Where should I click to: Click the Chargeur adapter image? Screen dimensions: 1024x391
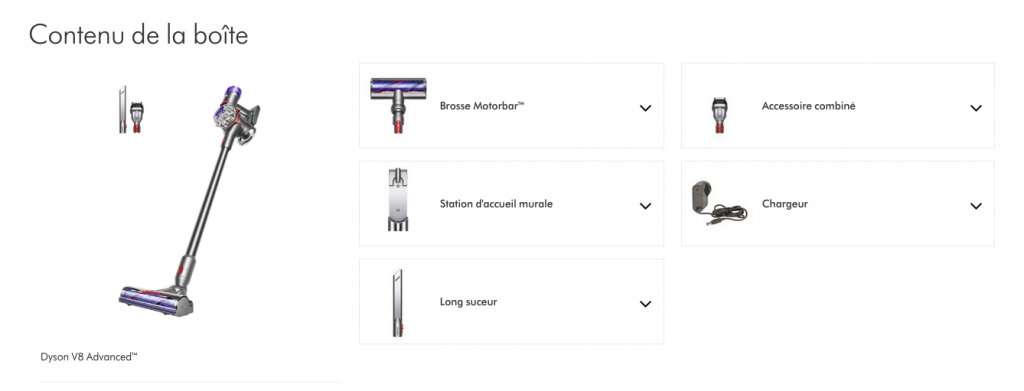[x=719, y=204]
